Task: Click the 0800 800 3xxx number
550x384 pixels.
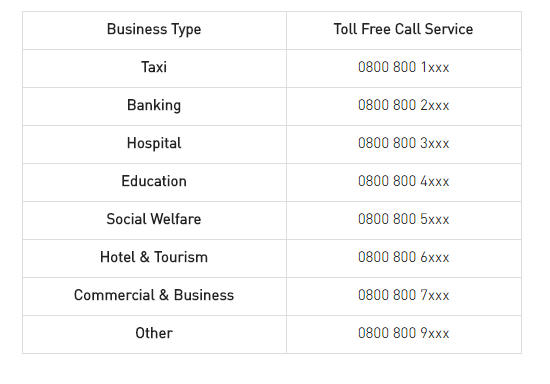Action: [x=403, y=143]
